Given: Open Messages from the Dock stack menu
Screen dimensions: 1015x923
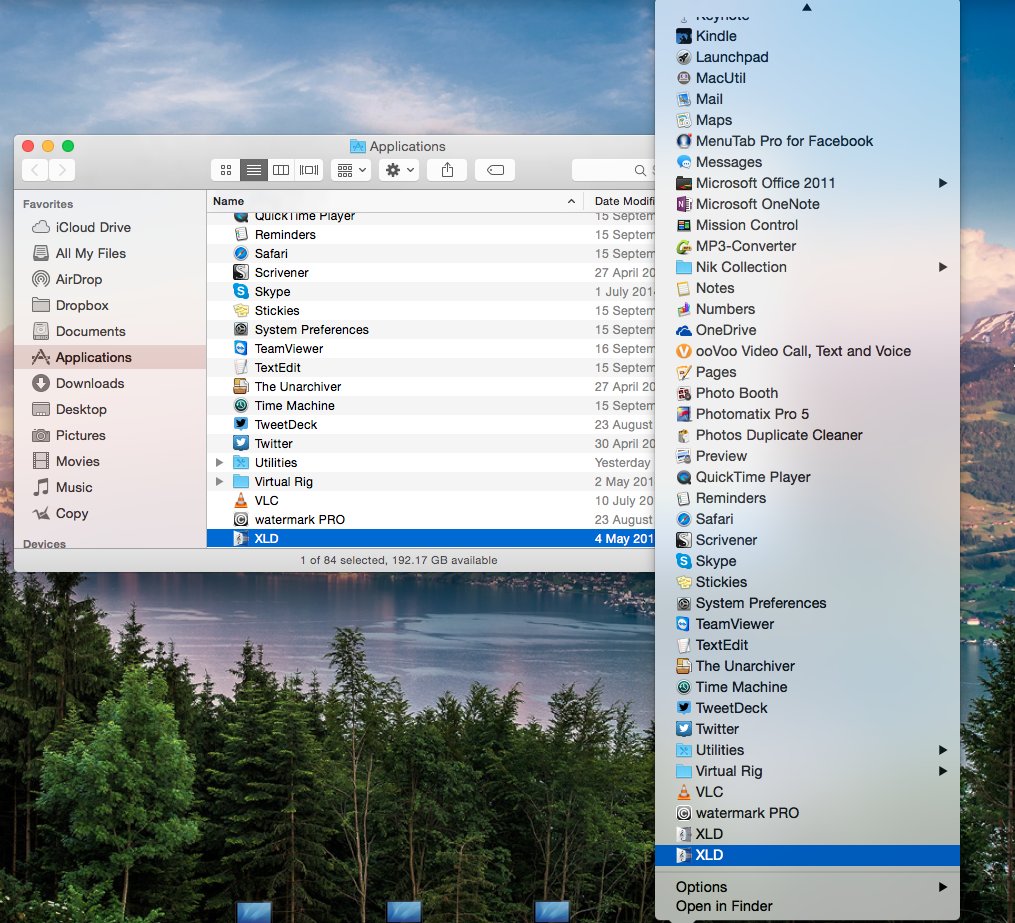Looking at the screenshot, I should click(807, 162).
